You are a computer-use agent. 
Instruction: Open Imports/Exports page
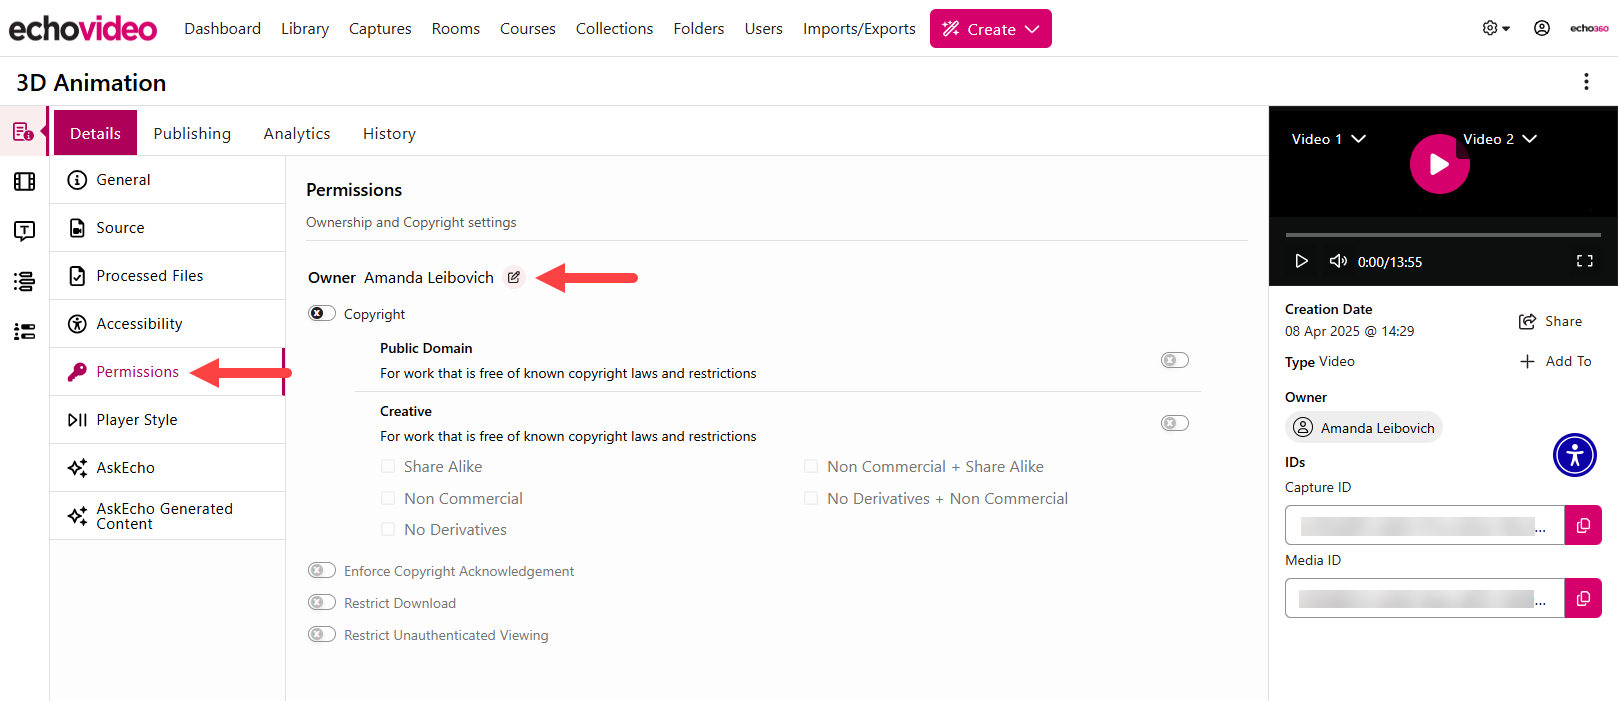[x=859, y=28]
